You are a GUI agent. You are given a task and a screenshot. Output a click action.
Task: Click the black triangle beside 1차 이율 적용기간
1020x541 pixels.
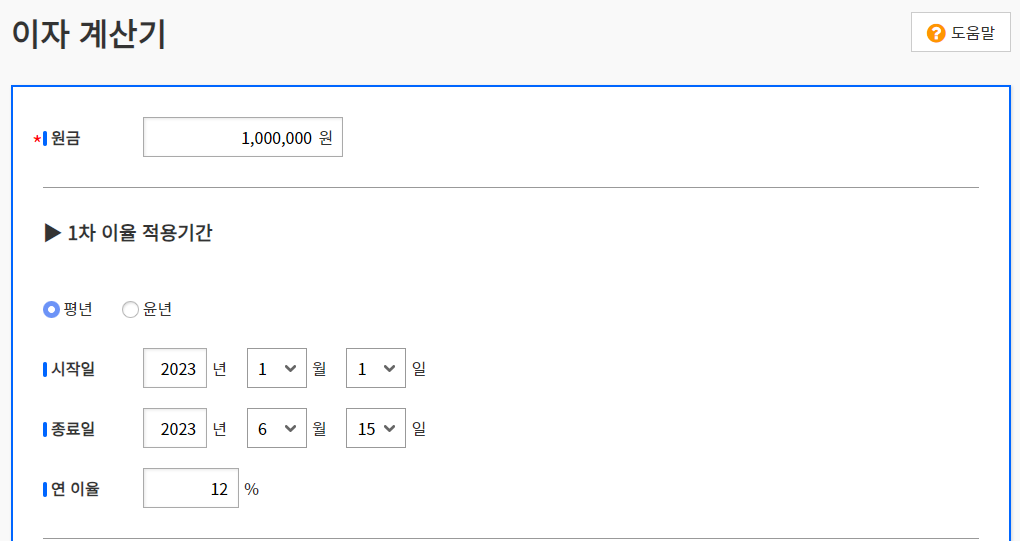click(53, 232)
